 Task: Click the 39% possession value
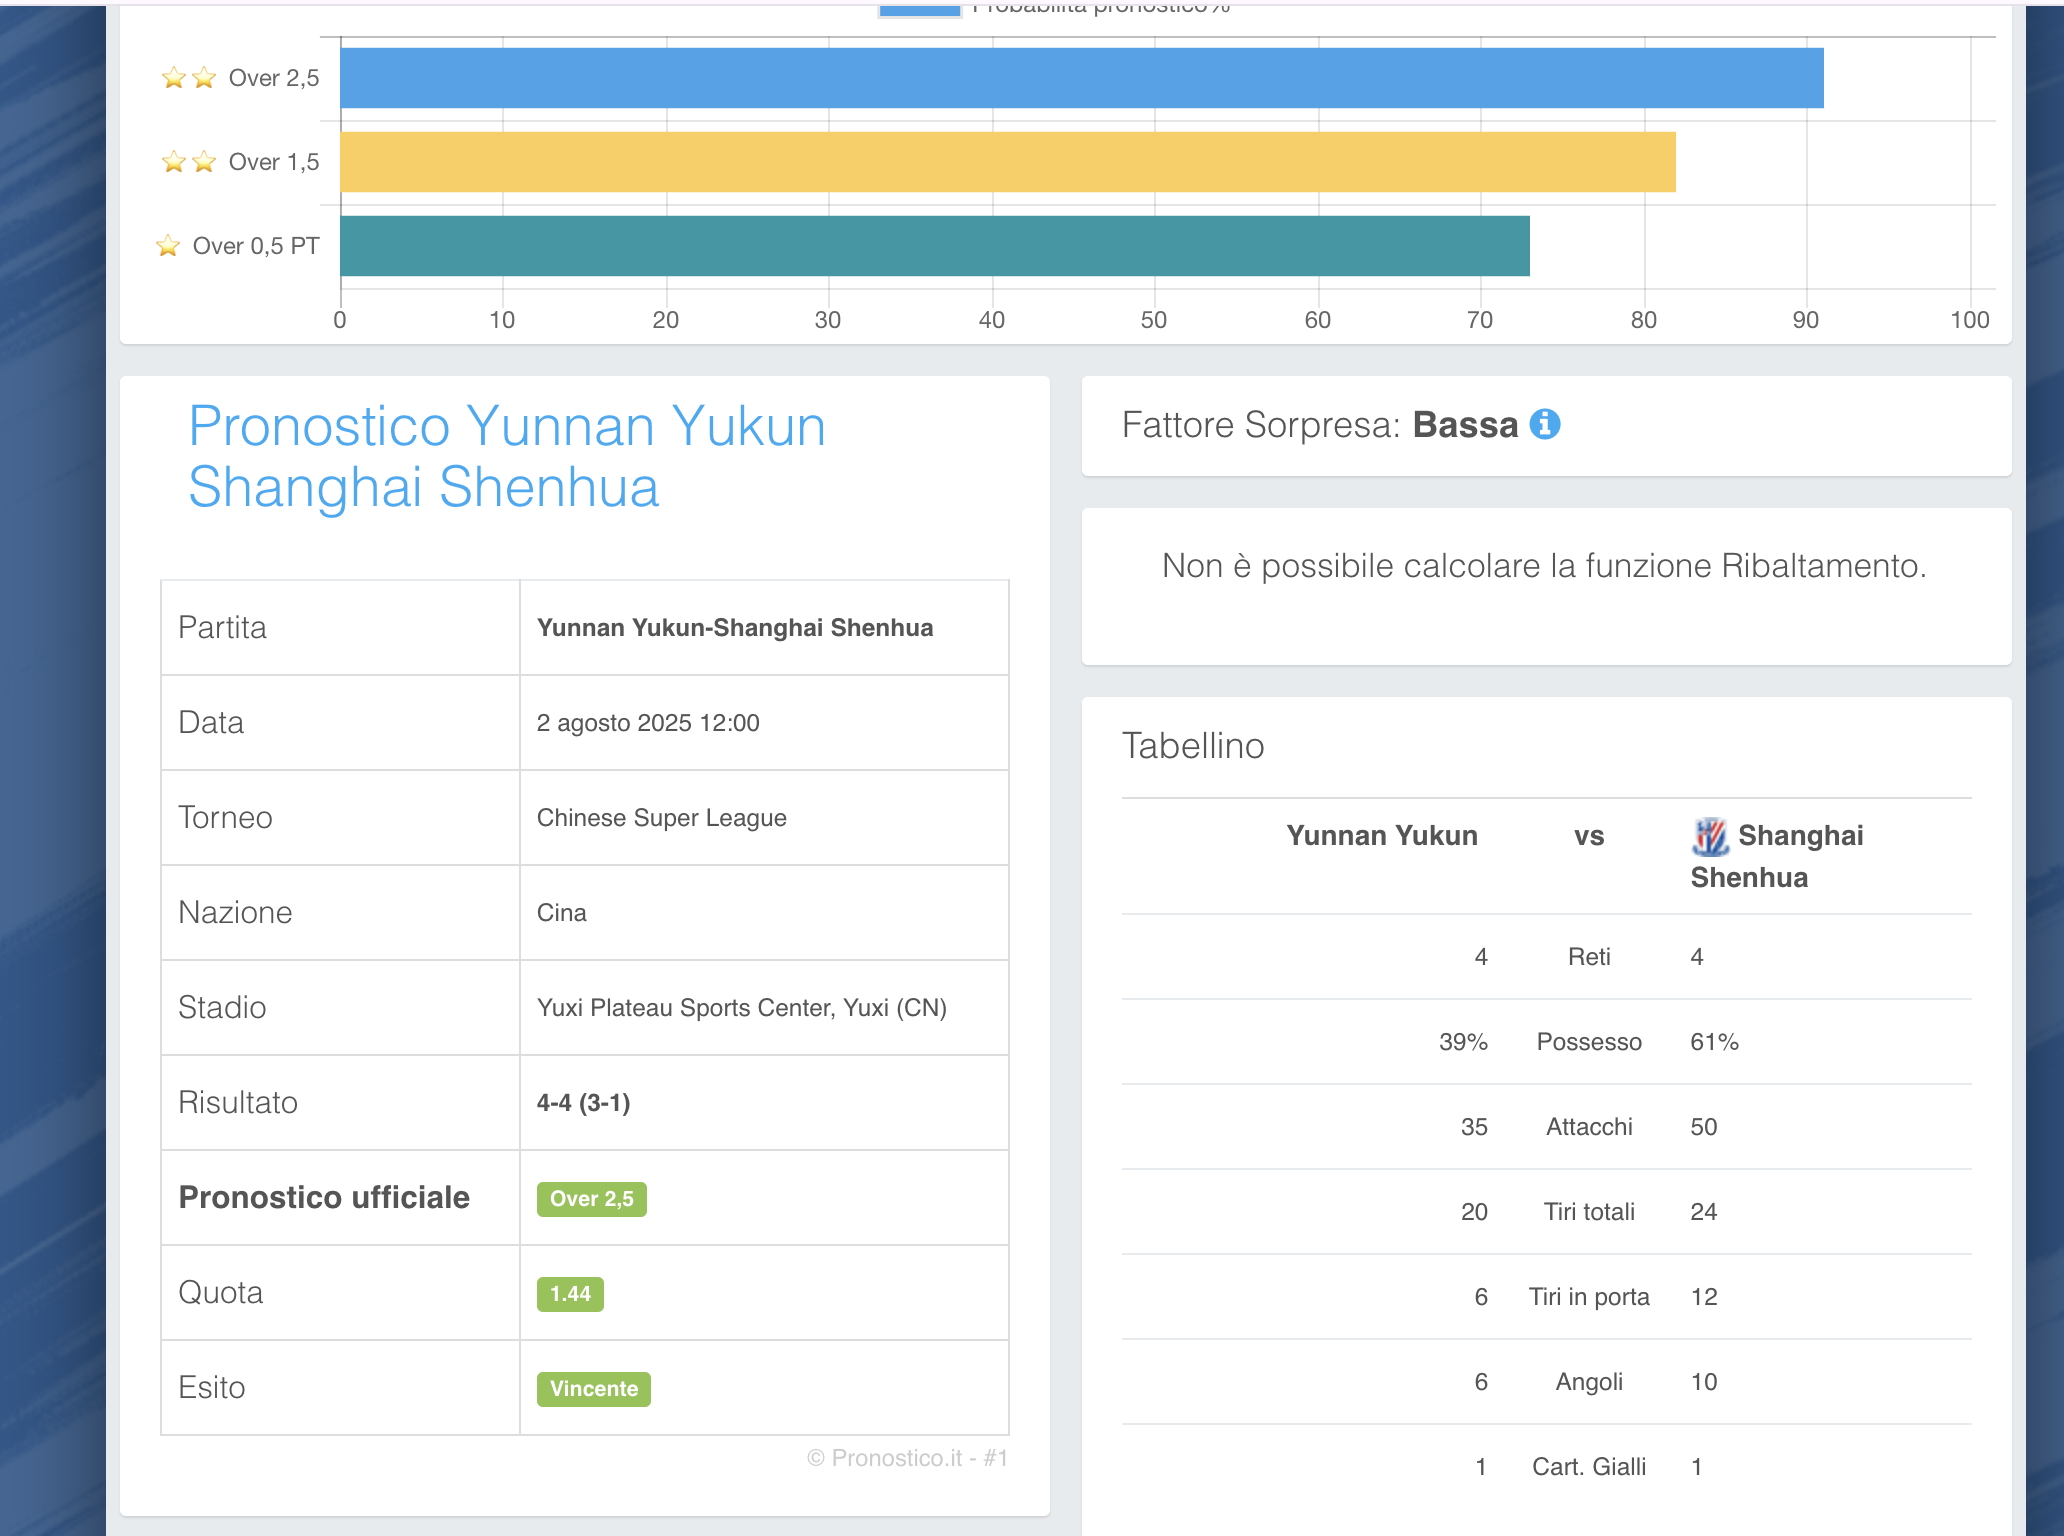1463,1042
